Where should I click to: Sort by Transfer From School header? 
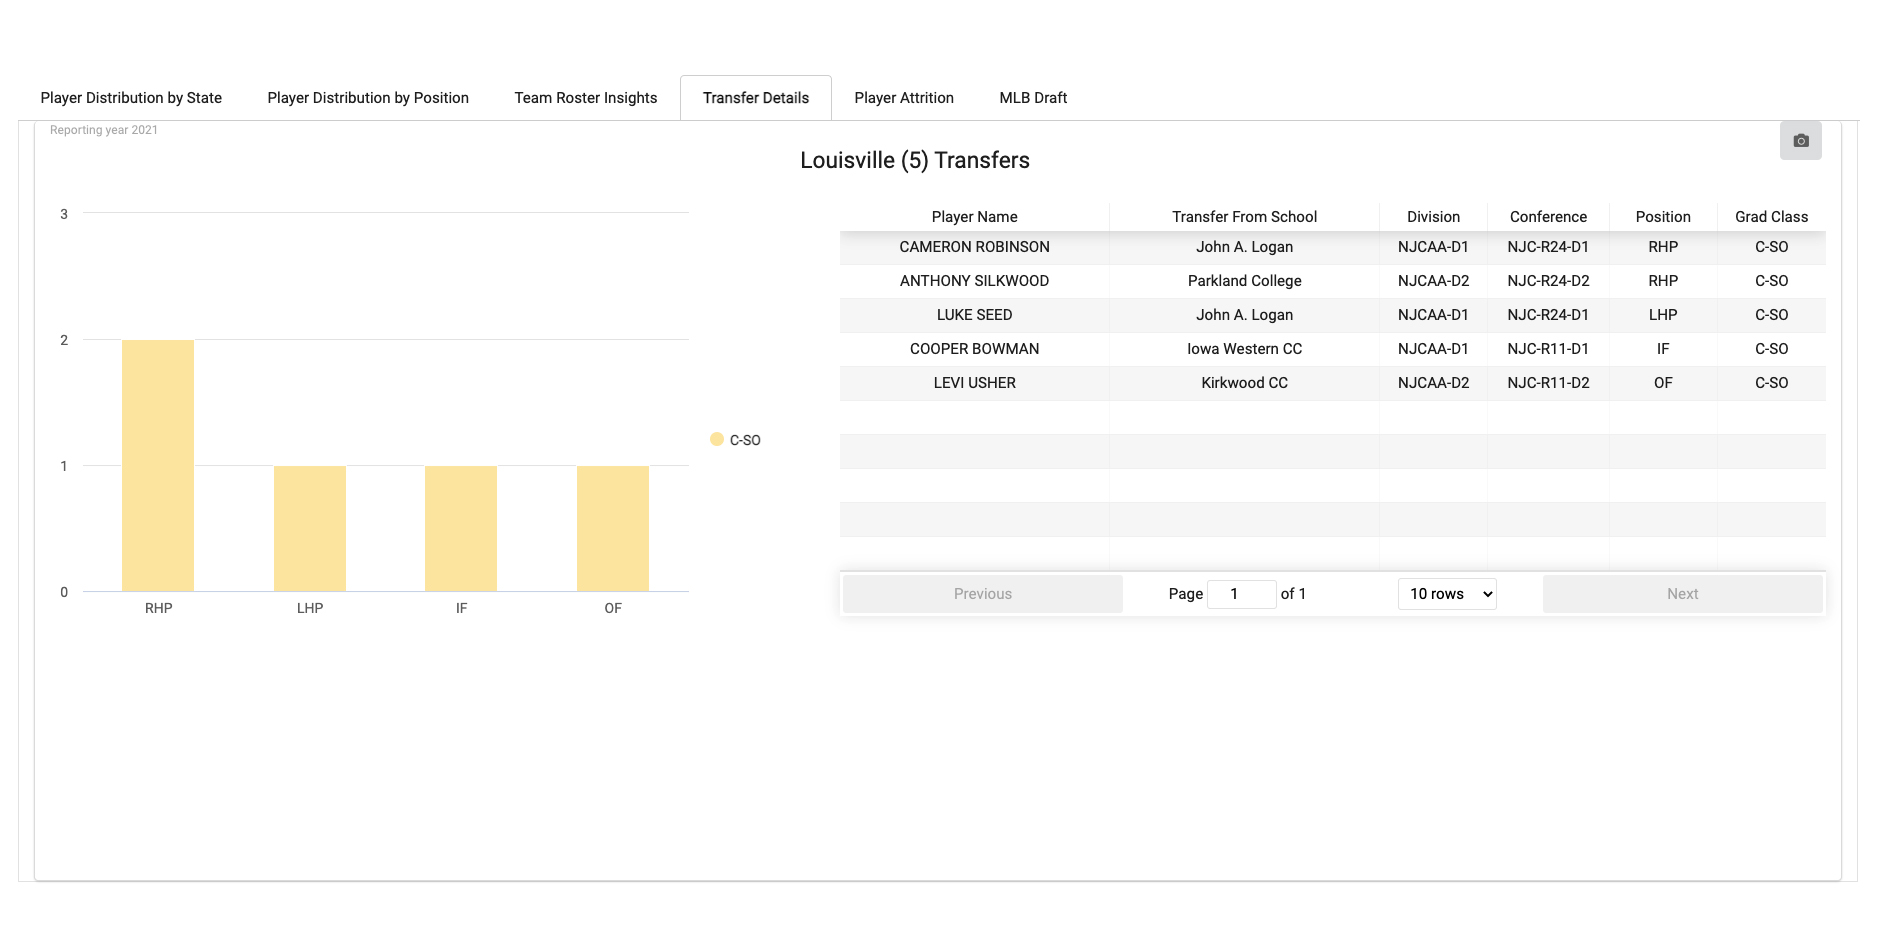[x=1245, y=217]
